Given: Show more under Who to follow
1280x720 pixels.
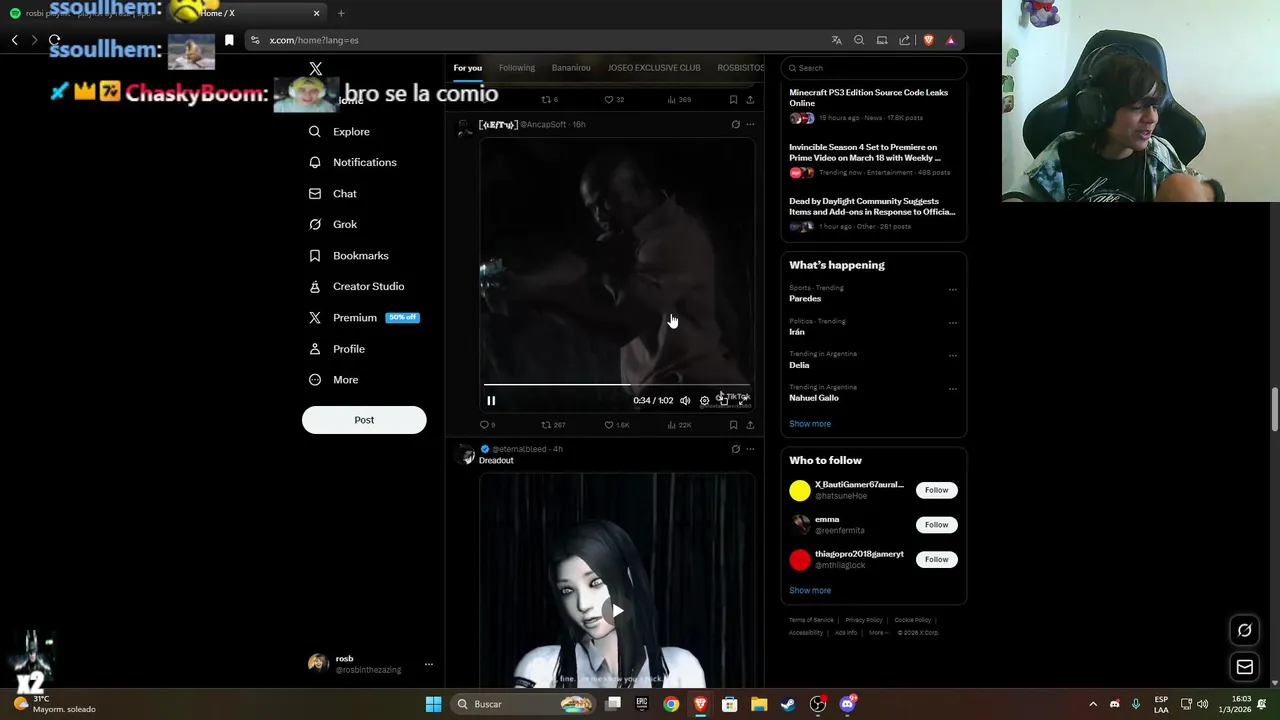Looking at the screenshot, I should coord(810,591).
